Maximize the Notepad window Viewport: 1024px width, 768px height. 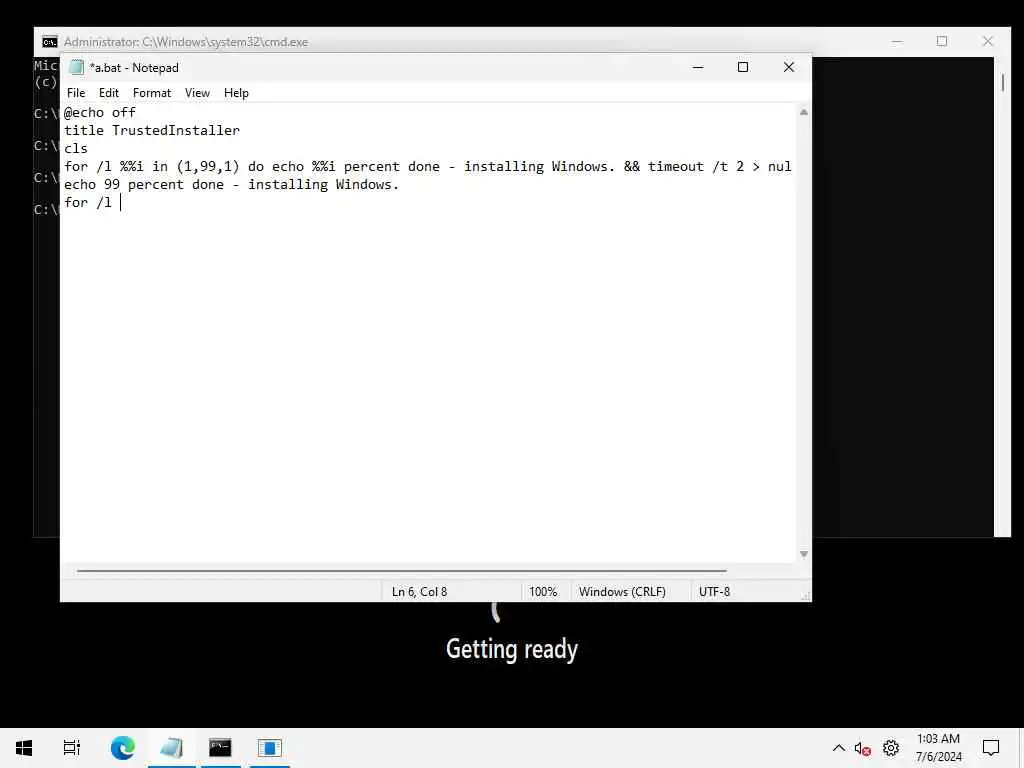[743, 67]
